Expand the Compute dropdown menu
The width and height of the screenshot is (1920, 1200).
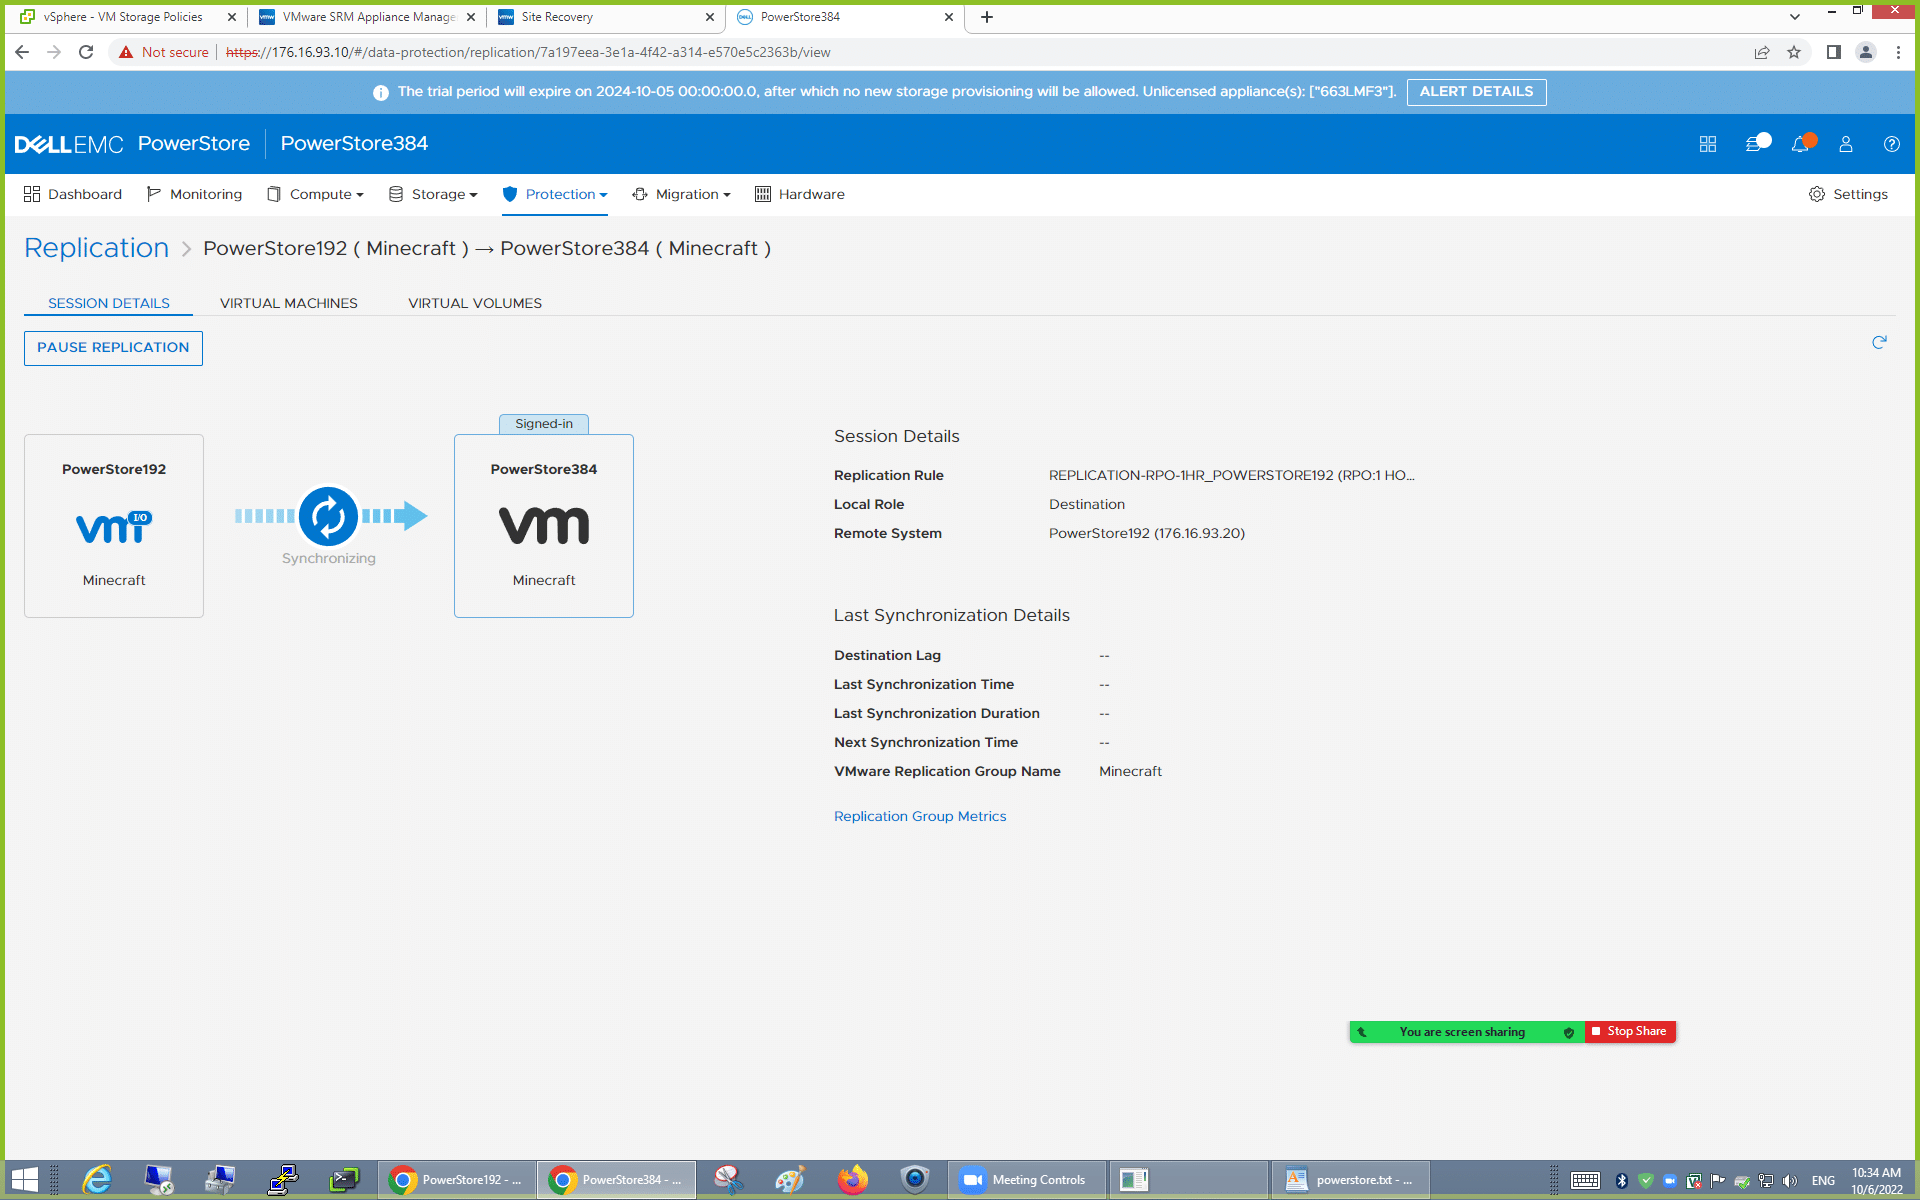click(315, 194)
